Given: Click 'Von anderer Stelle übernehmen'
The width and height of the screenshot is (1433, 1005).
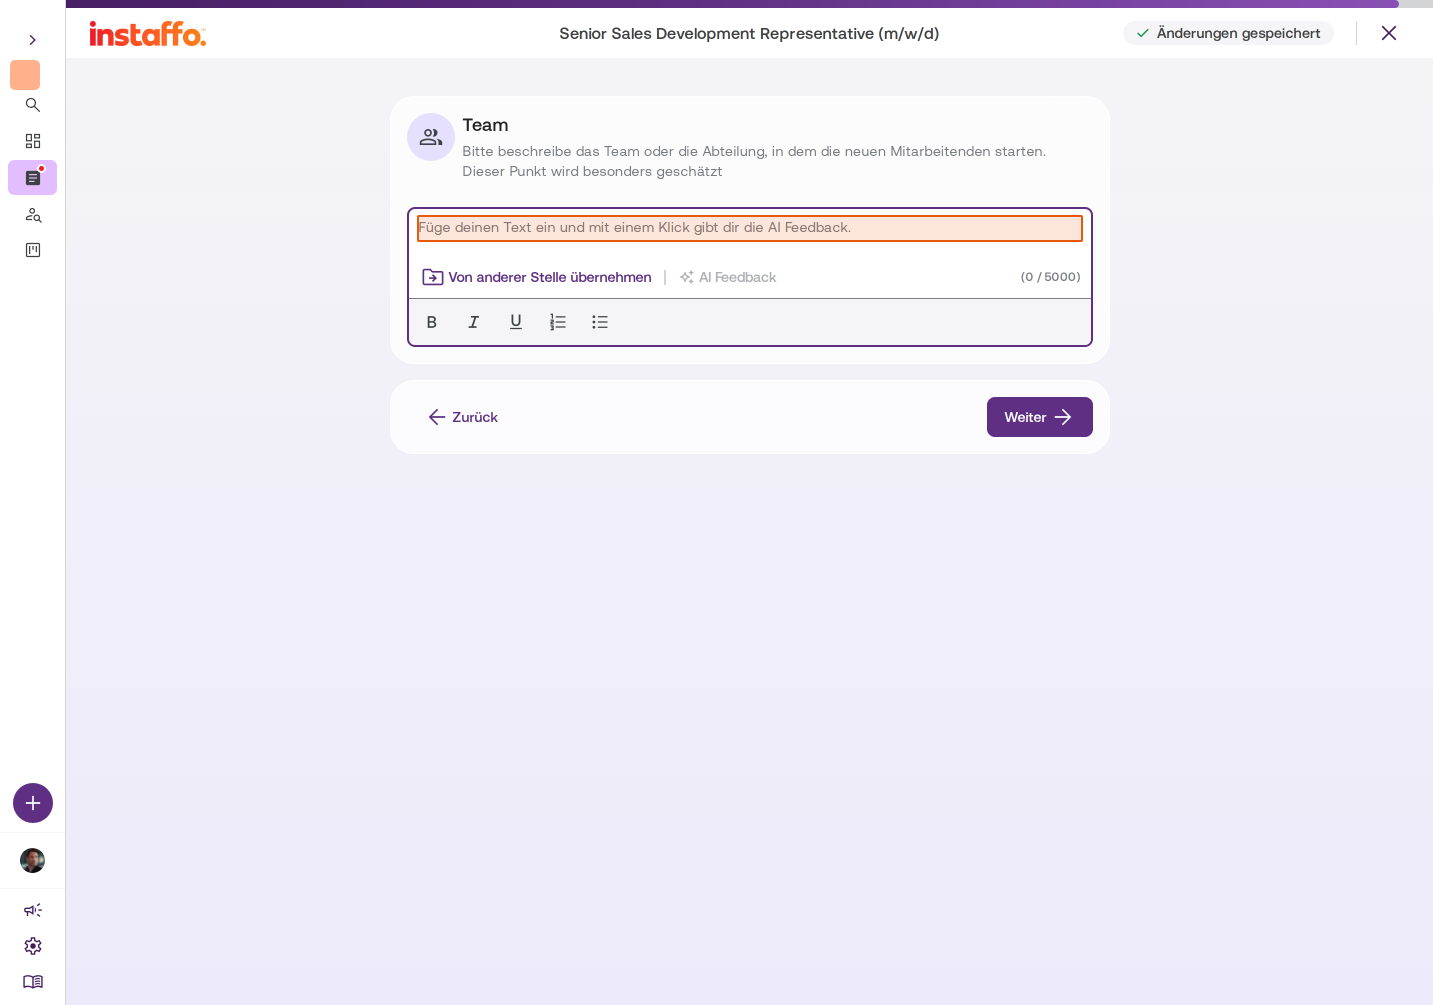Looking at the screenshot, I should coord(537,277).
